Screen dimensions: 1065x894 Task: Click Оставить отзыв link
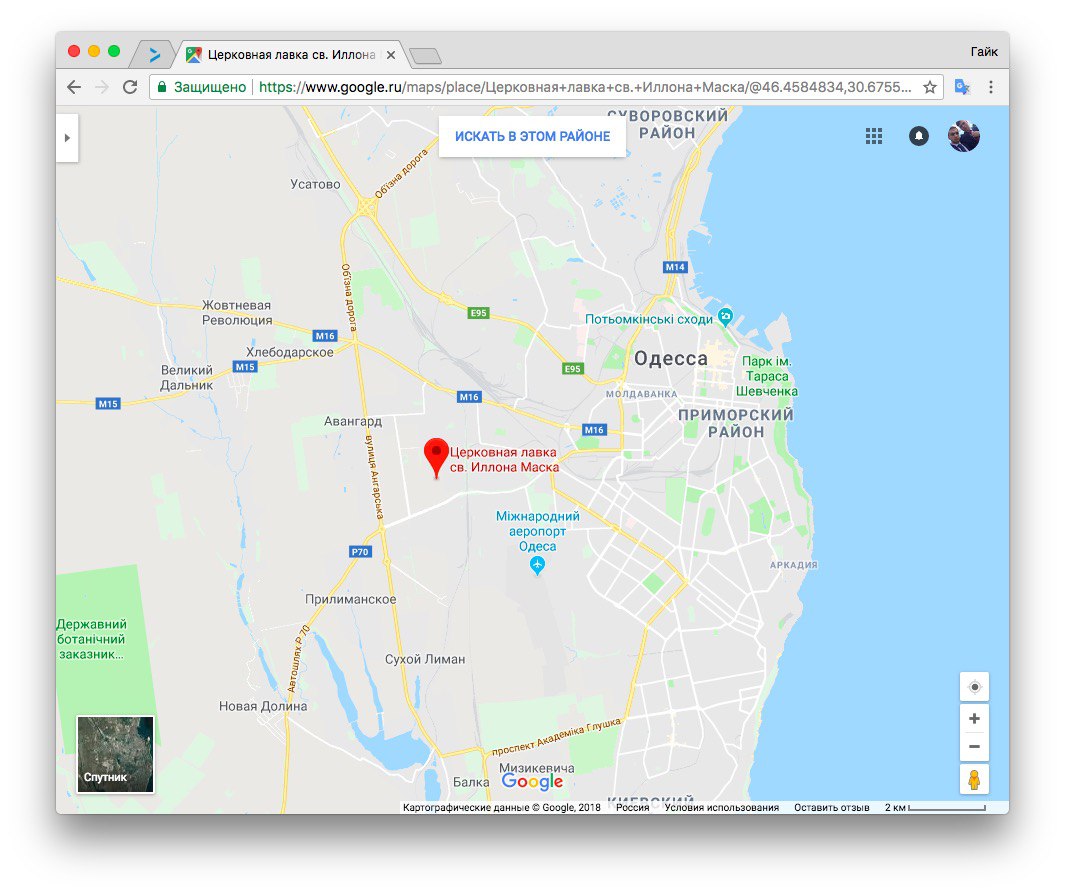(x=831, y=808)
